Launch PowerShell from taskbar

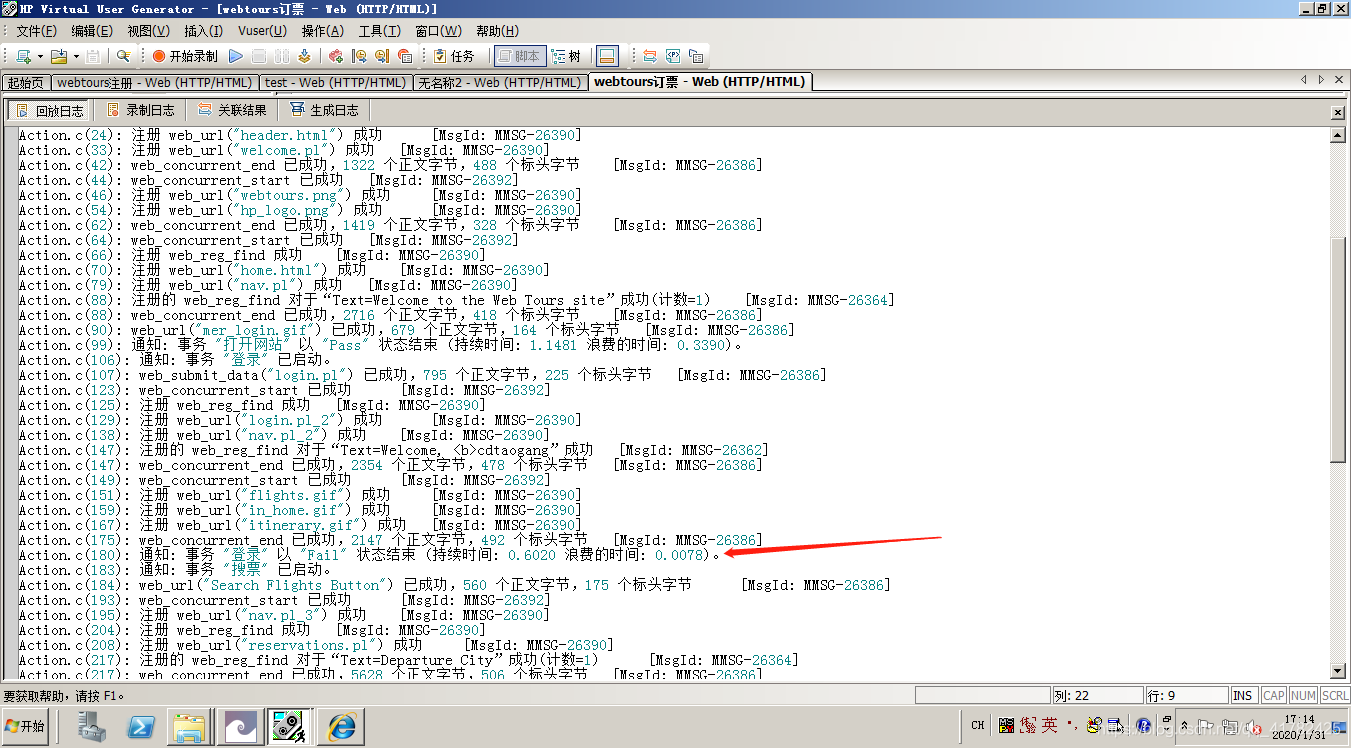coord(140,726)
